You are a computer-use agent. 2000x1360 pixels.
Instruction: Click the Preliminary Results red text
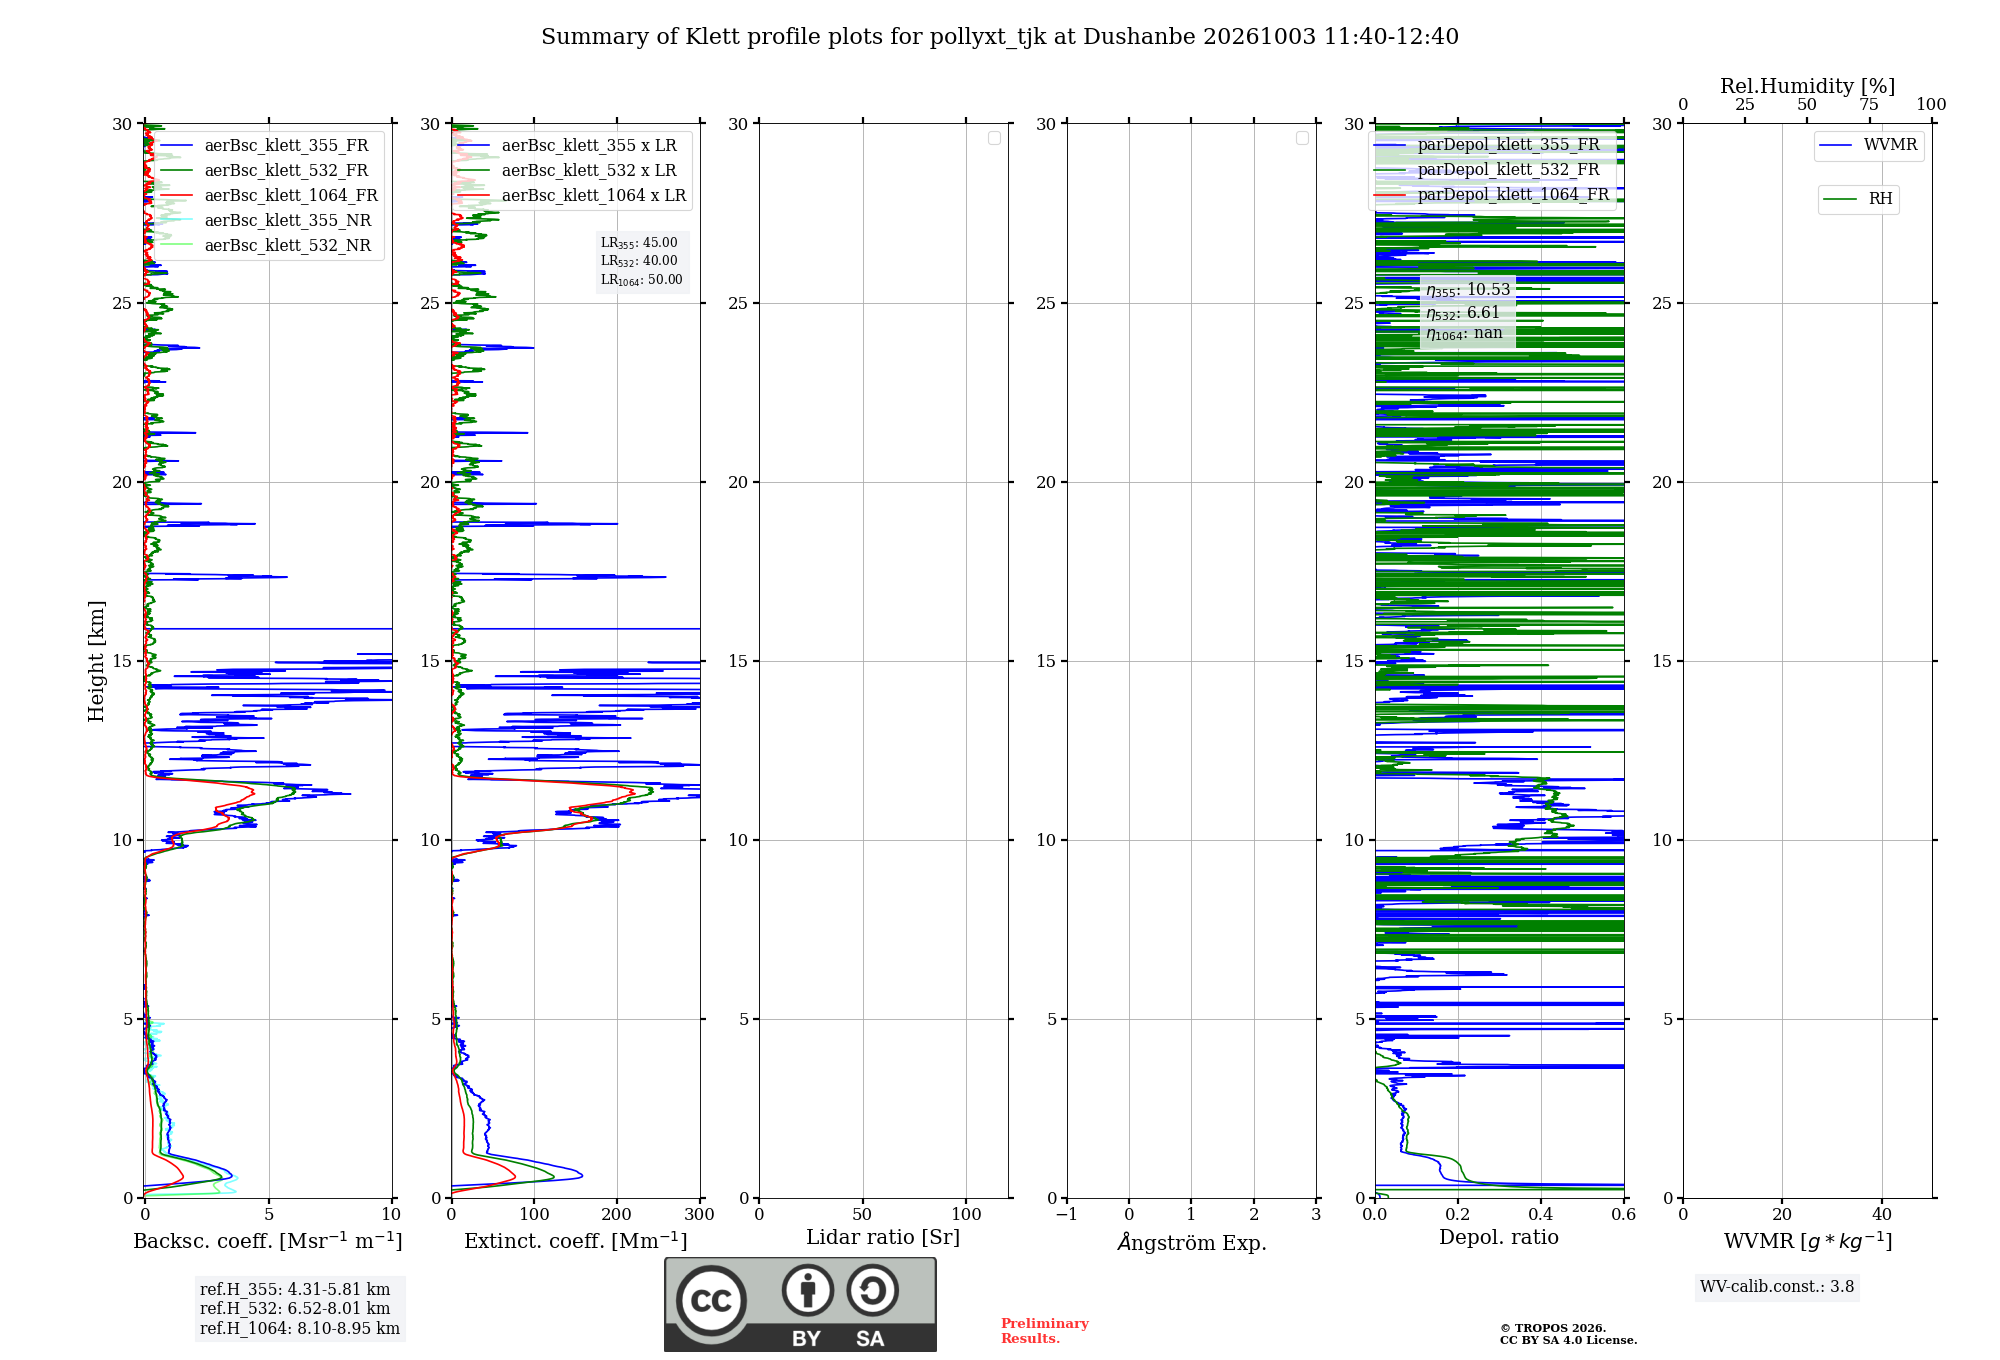[1045, 1331]
